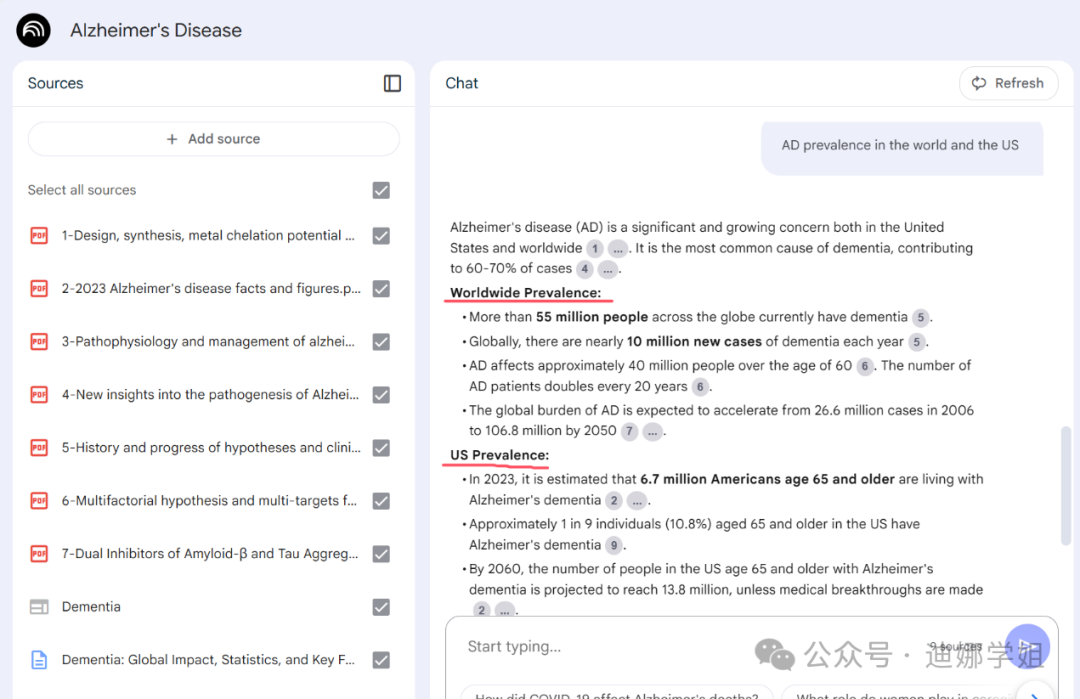Click the NotebookLM logo icon
1080x699 pixels.
point(33,30)
